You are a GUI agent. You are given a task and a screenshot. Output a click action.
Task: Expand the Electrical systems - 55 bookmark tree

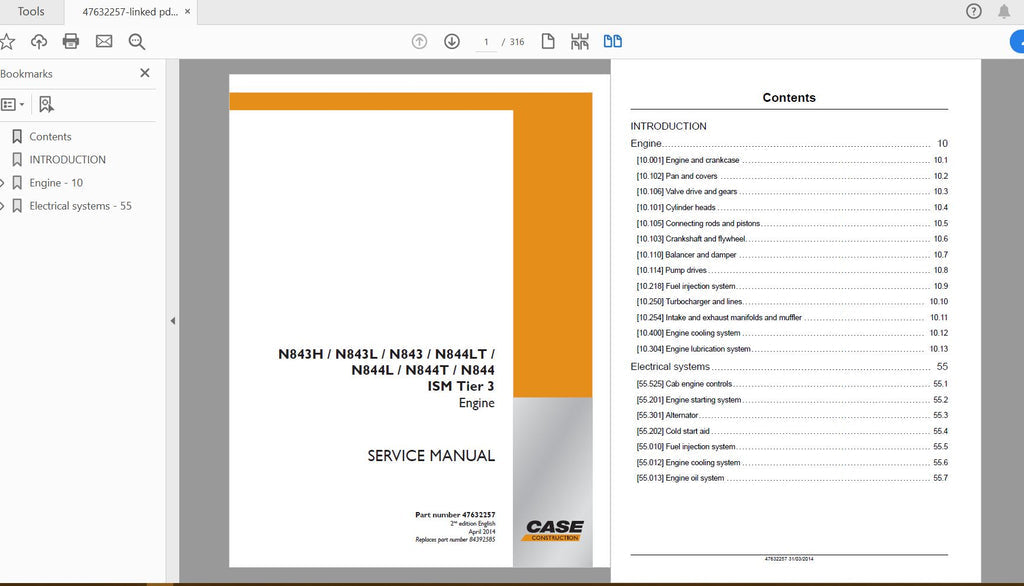click(2, 206)
